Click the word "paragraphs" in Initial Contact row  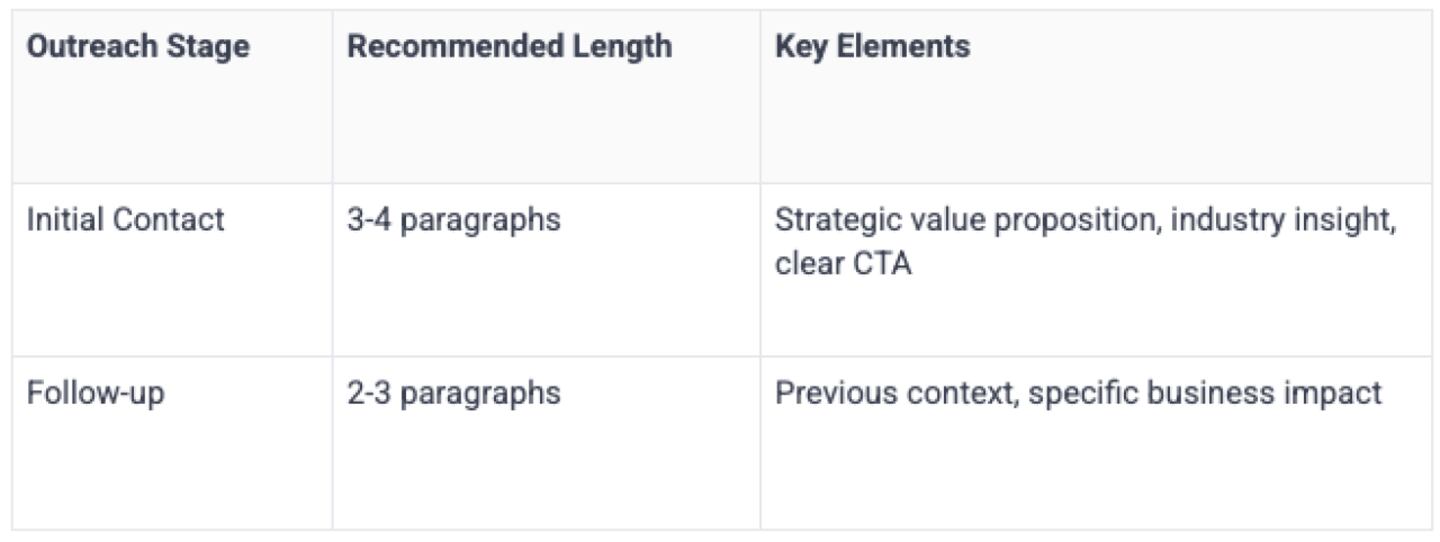[x=480, y=220]
